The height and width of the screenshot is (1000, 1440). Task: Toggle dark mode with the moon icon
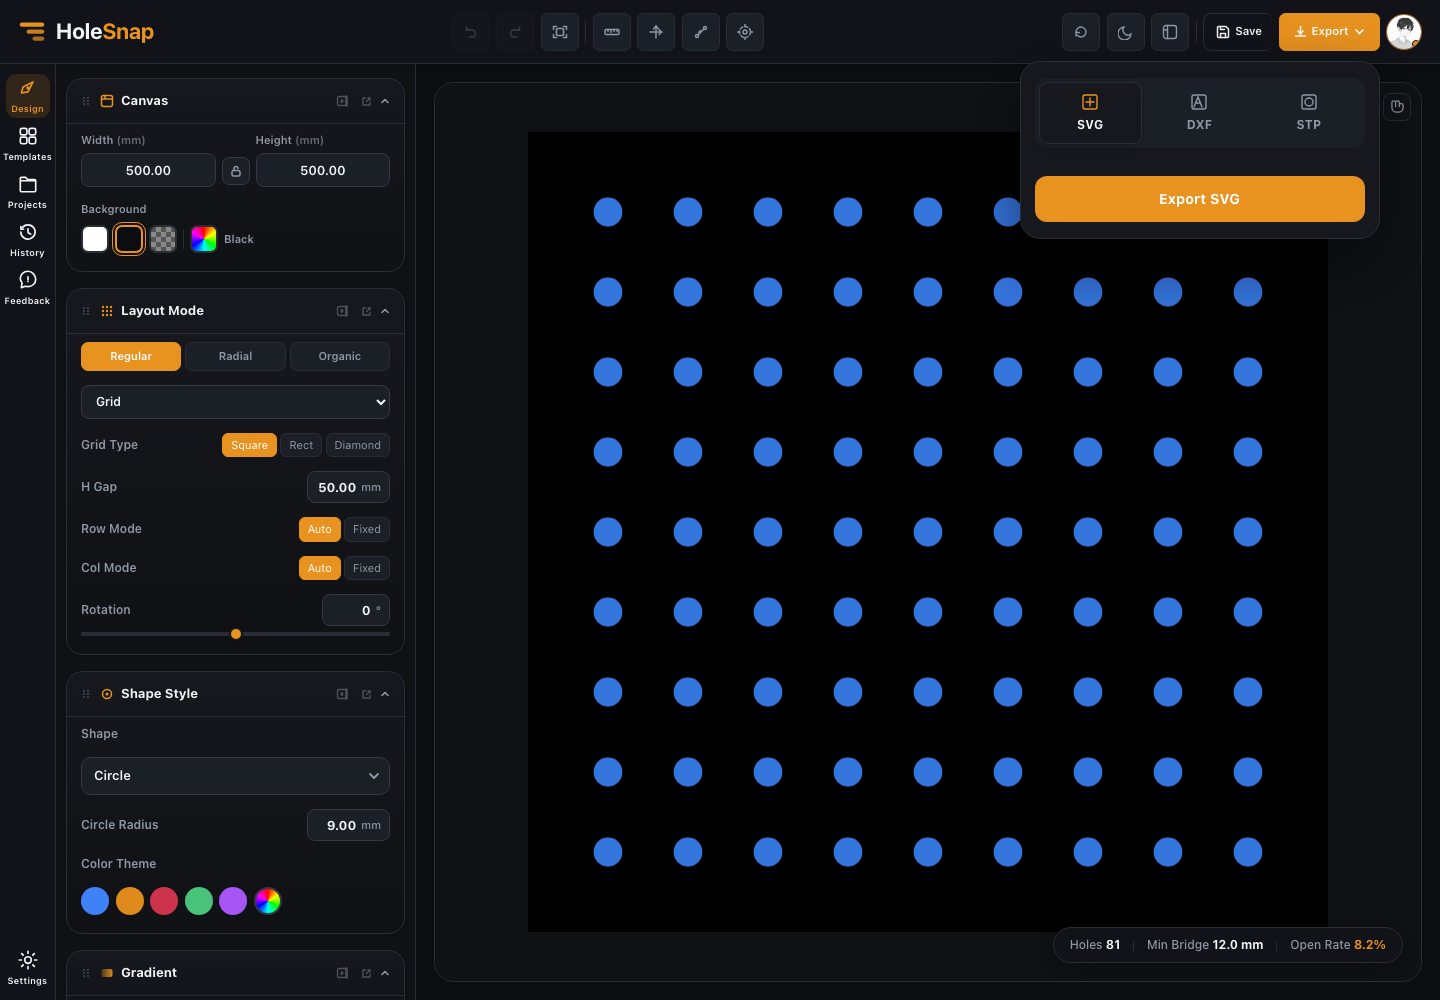point(1125,32)
